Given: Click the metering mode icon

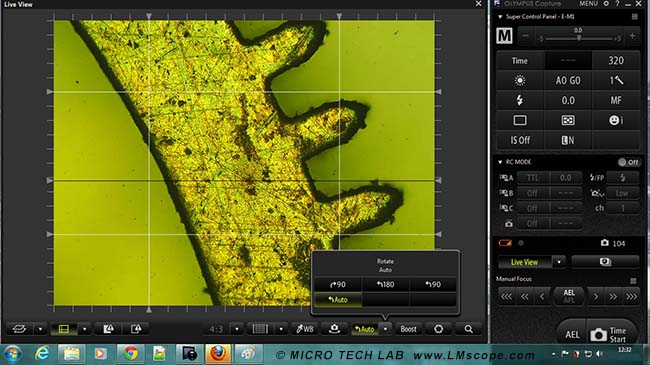Looking at the screenshot, I should [568, 120].
